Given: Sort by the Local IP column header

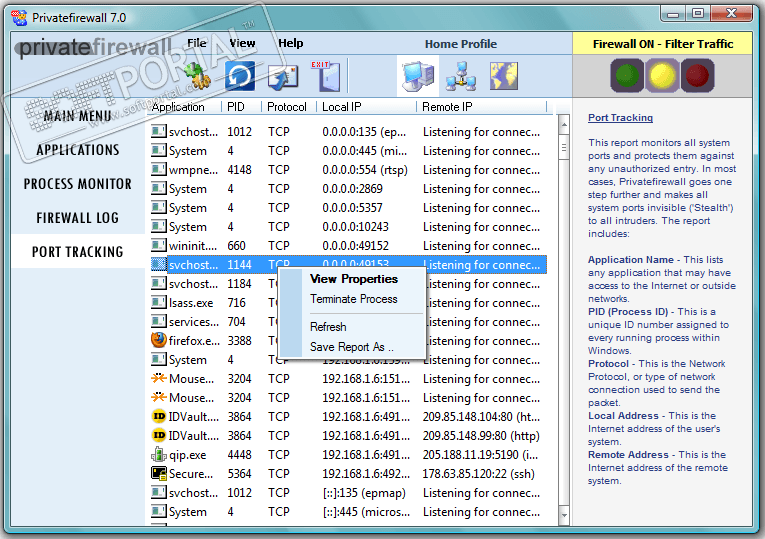Looking at the screenshot, I should pyautogui.click(x=366, y=107).
